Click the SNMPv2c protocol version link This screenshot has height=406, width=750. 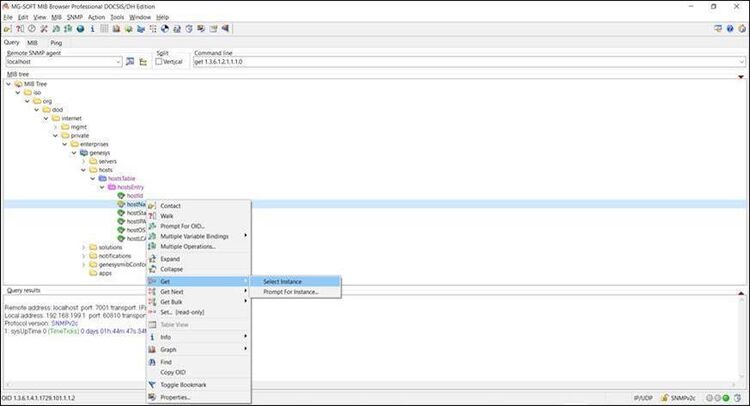[65, 323]
